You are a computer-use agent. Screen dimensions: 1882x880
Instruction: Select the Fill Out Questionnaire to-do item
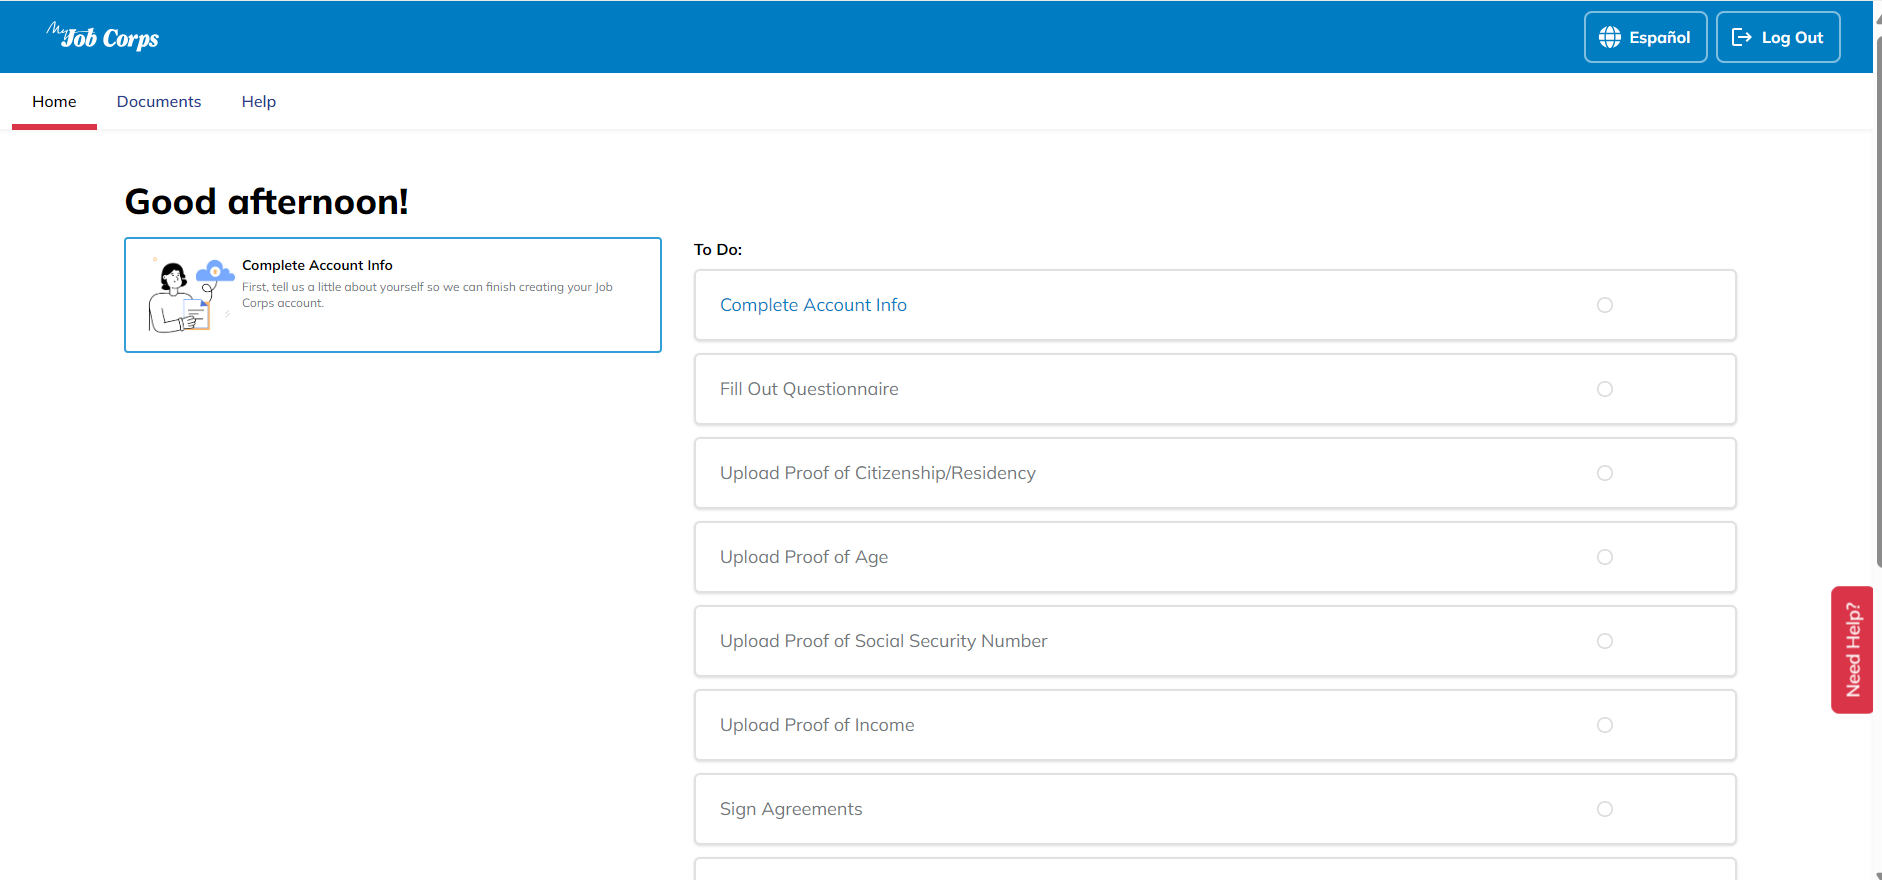tap(1215, 389)
